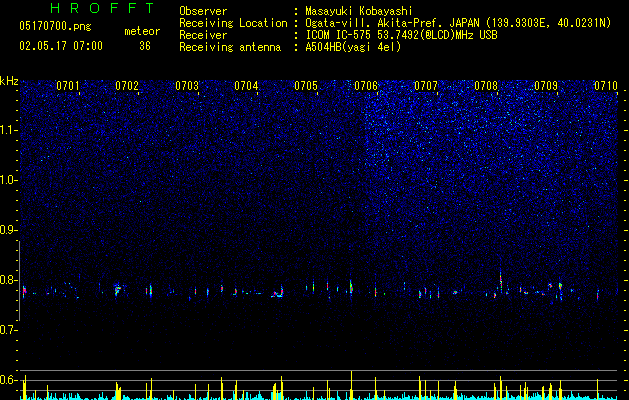
Task: Click the Receiving Location label
Action: (x=233, y=23)
